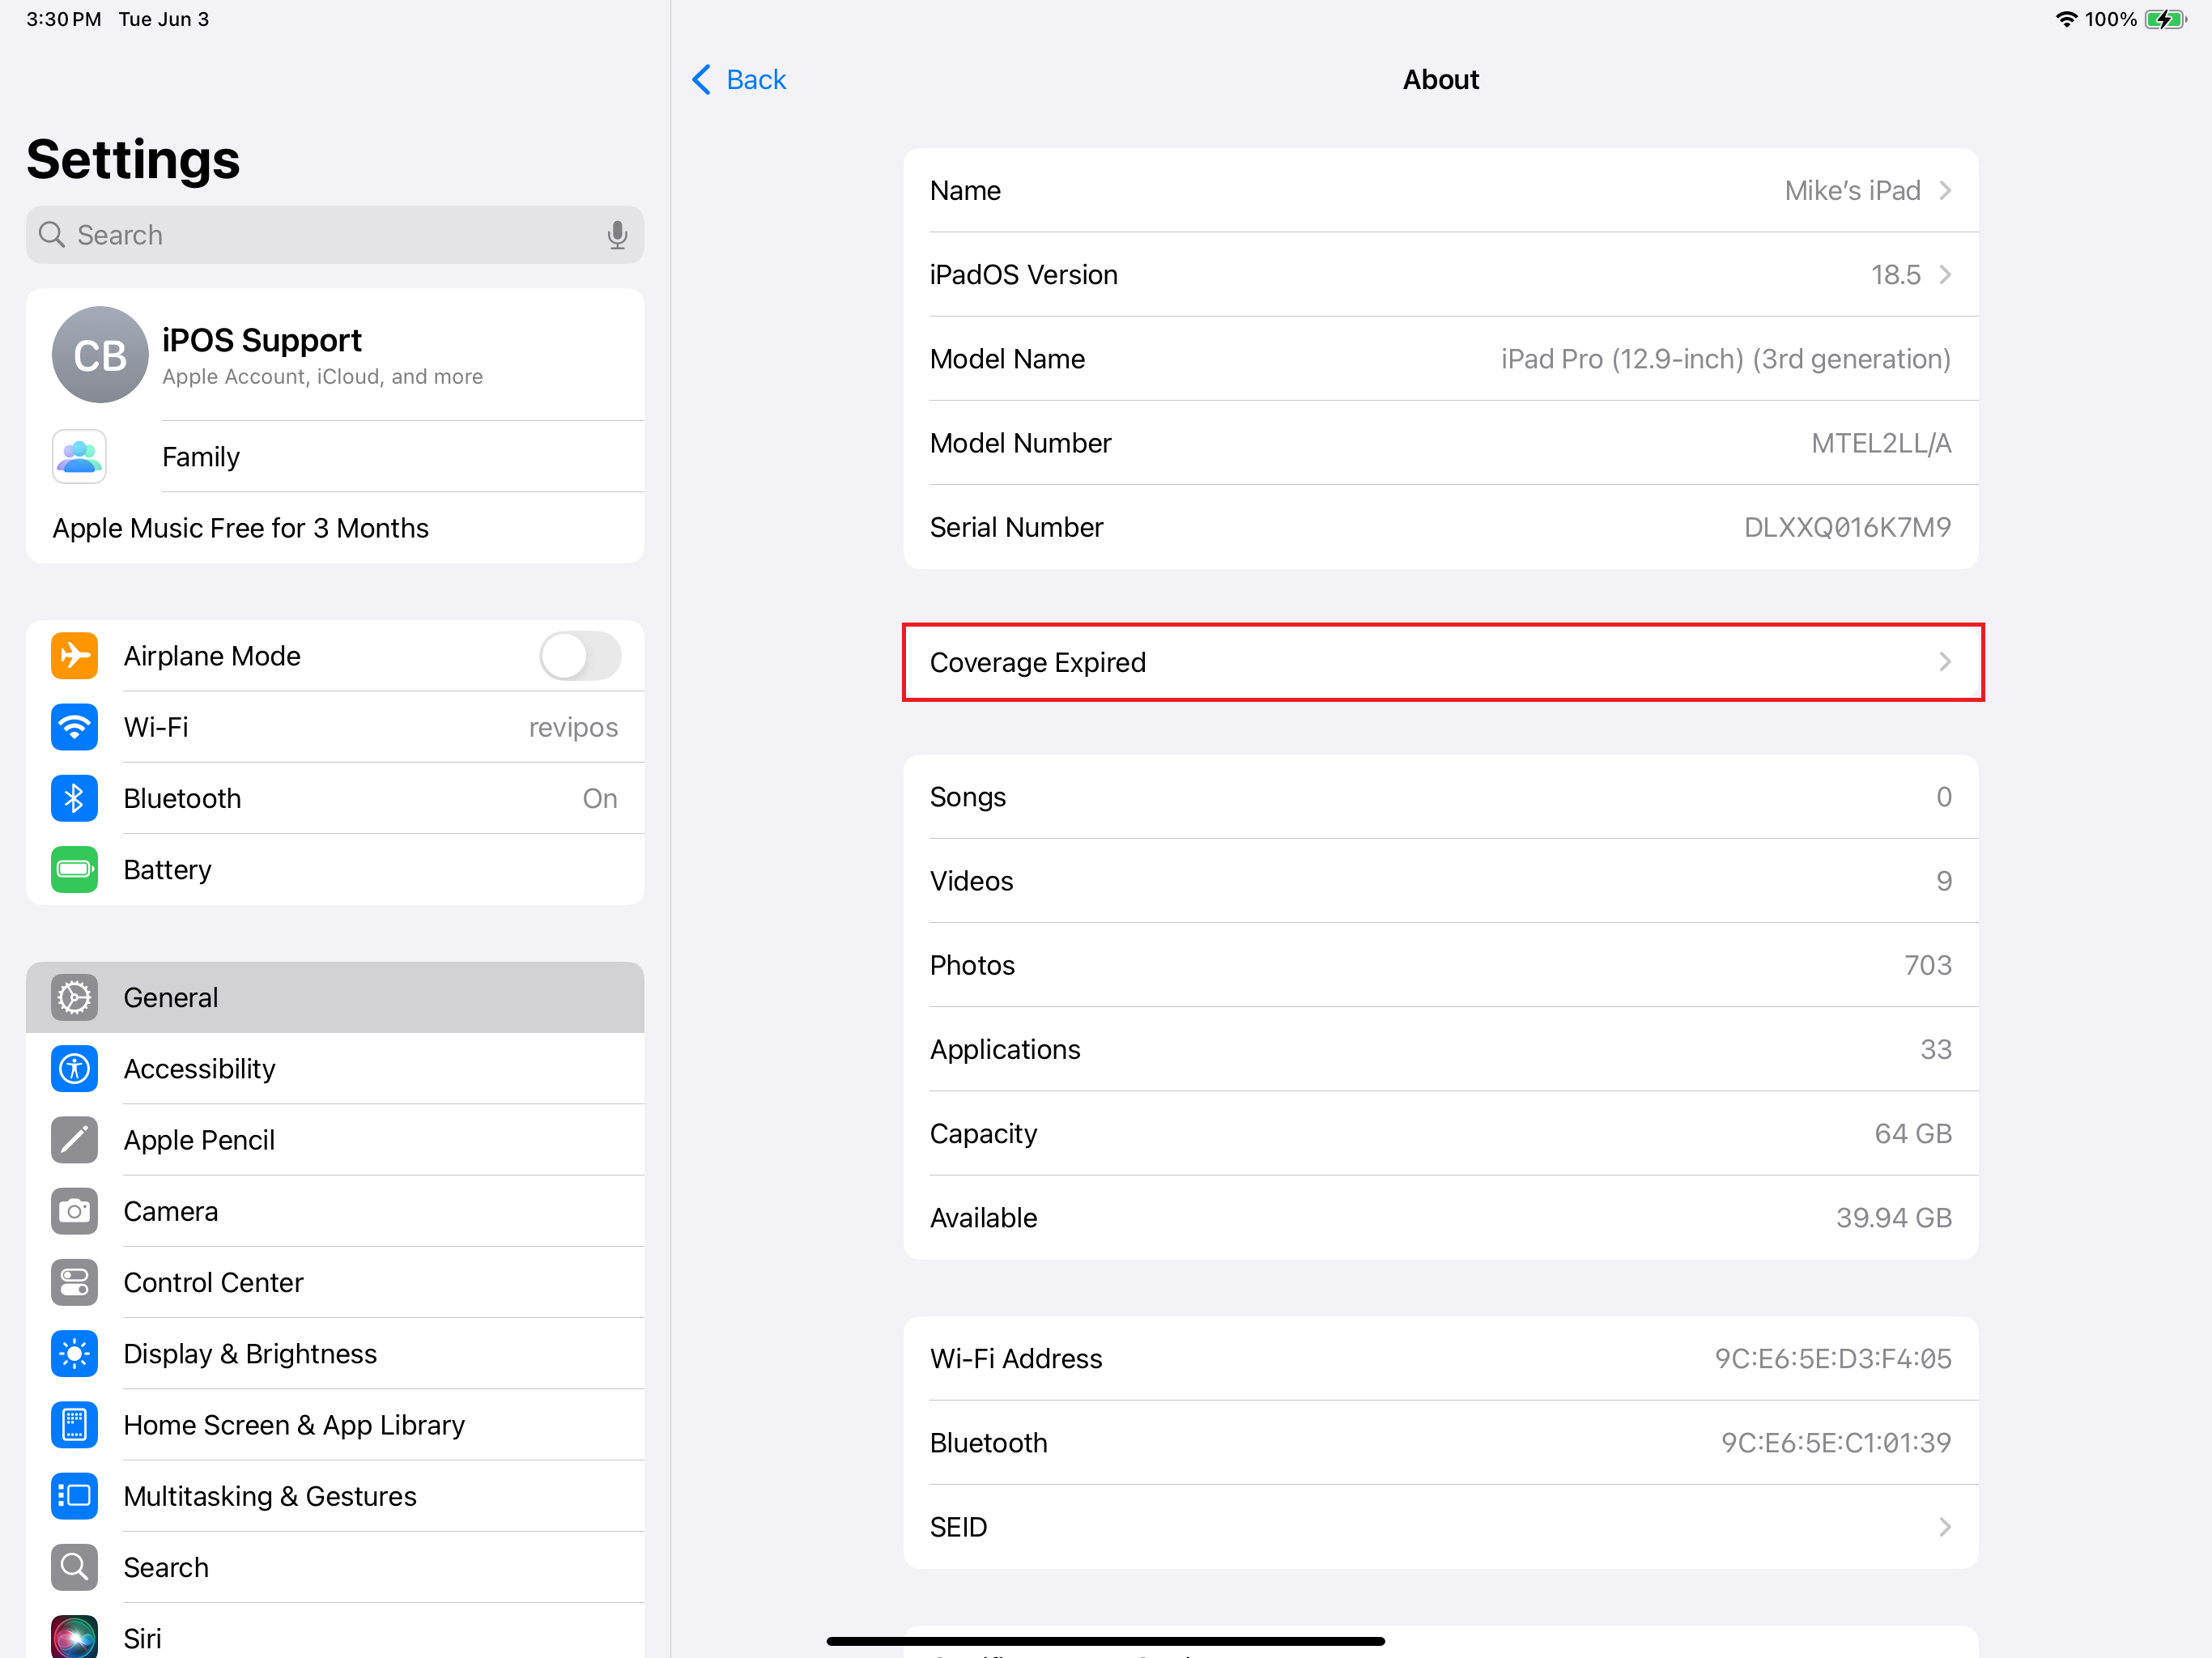Tap the Available 39.94 GB value
2212x1658 pixels.
[1894, 1218]
